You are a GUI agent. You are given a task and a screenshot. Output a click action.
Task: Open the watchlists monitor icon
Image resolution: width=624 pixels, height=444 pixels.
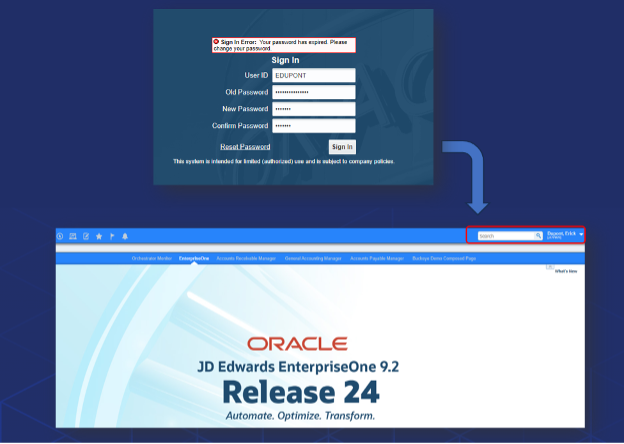tap(73, 236)
